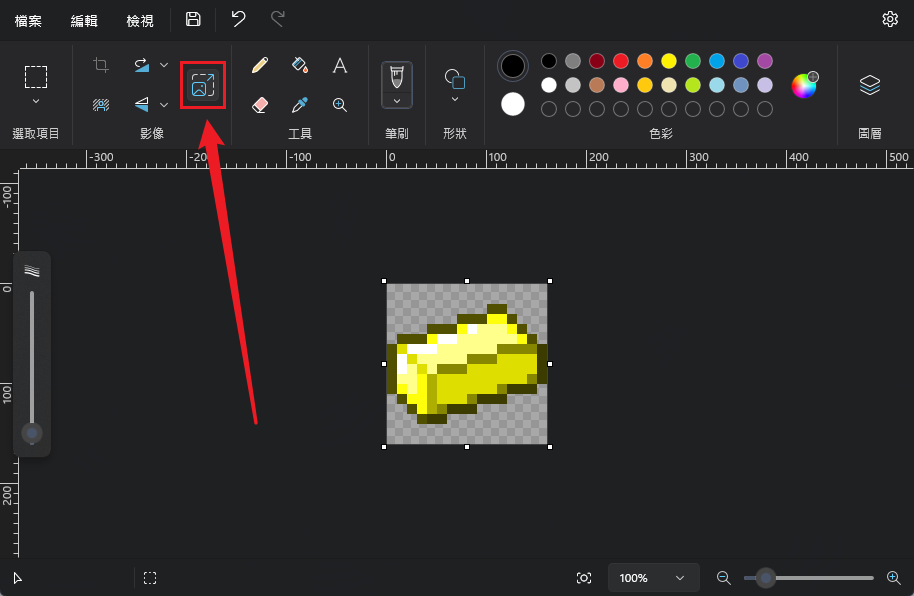Click the flip image icon
Viewport: 914px width, 596px height.
[142, 105]
